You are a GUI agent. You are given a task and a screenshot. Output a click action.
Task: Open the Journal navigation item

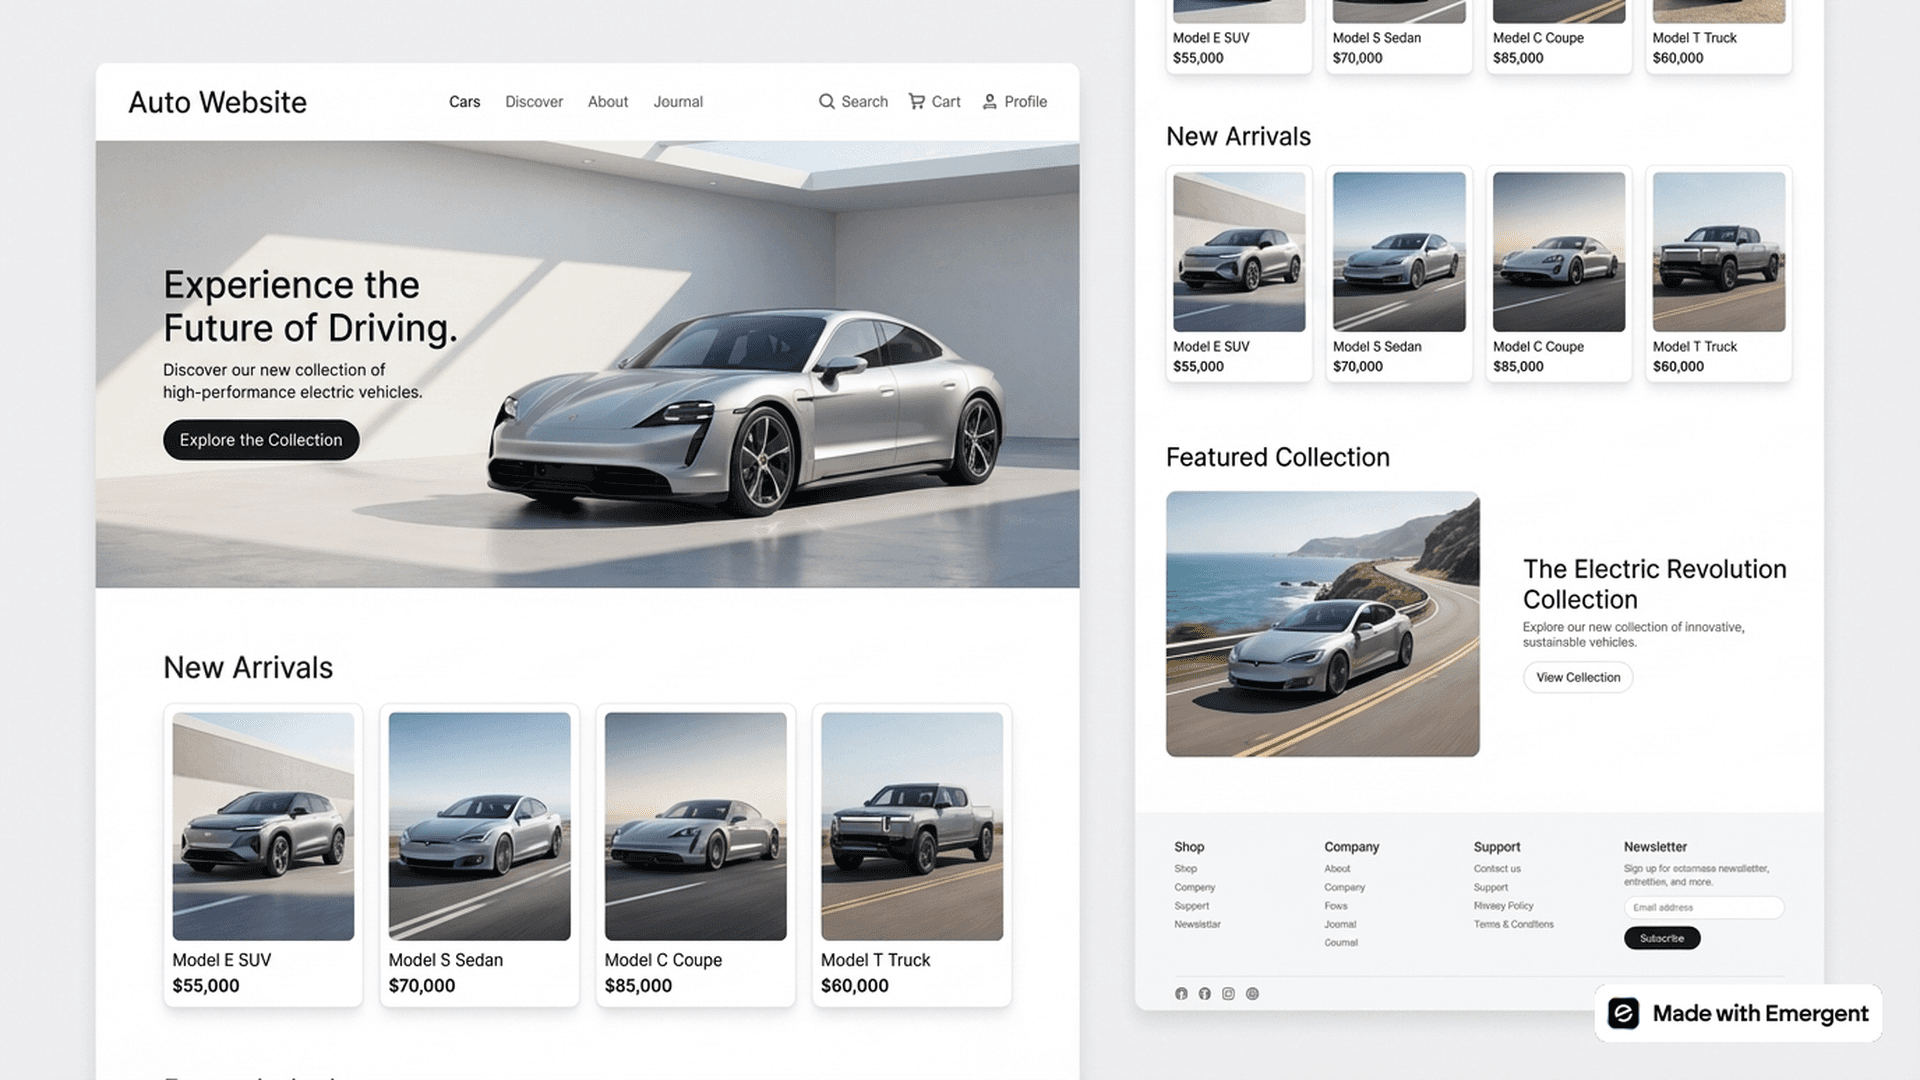(x=678, y=101)
